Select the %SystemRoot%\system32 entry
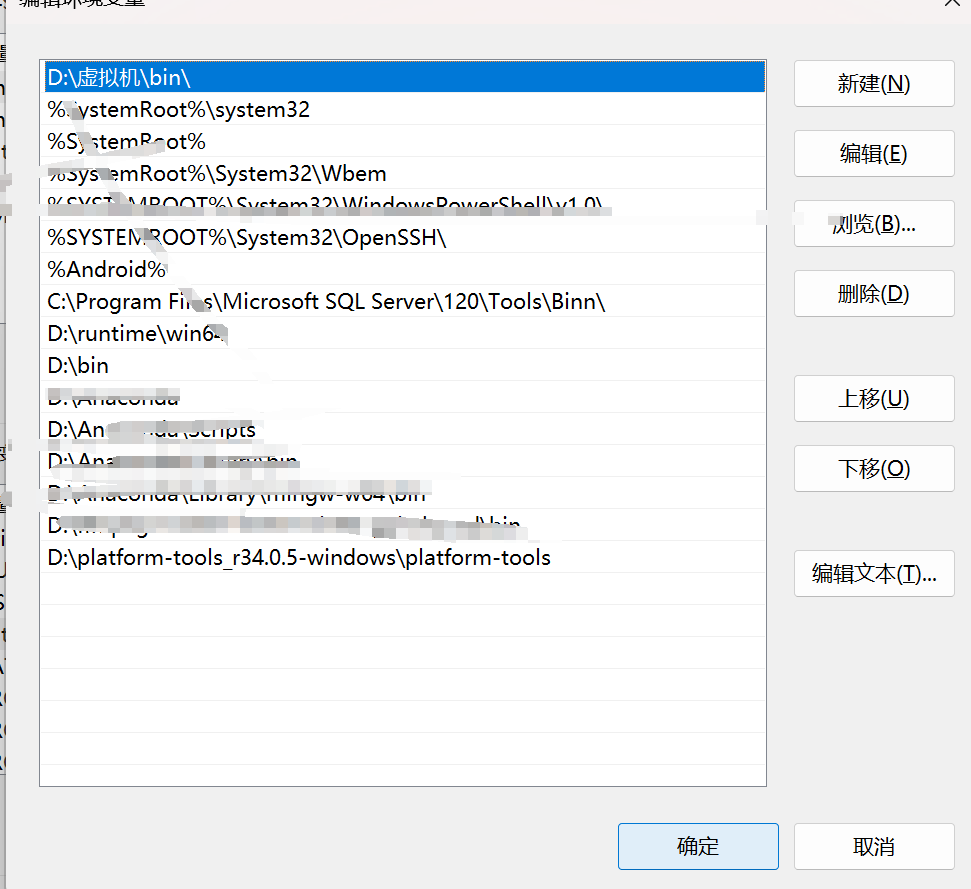This screenshot has width=971, height=889. click(300, 109)
